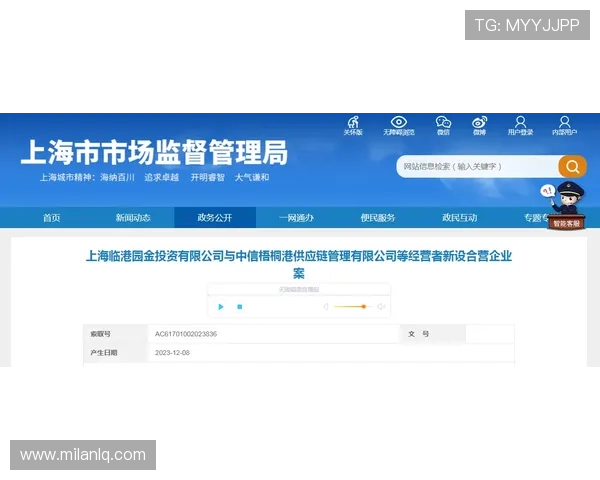
Task: Click the article headline about 新设合营企业案
Action: click(x=298, y=264)
